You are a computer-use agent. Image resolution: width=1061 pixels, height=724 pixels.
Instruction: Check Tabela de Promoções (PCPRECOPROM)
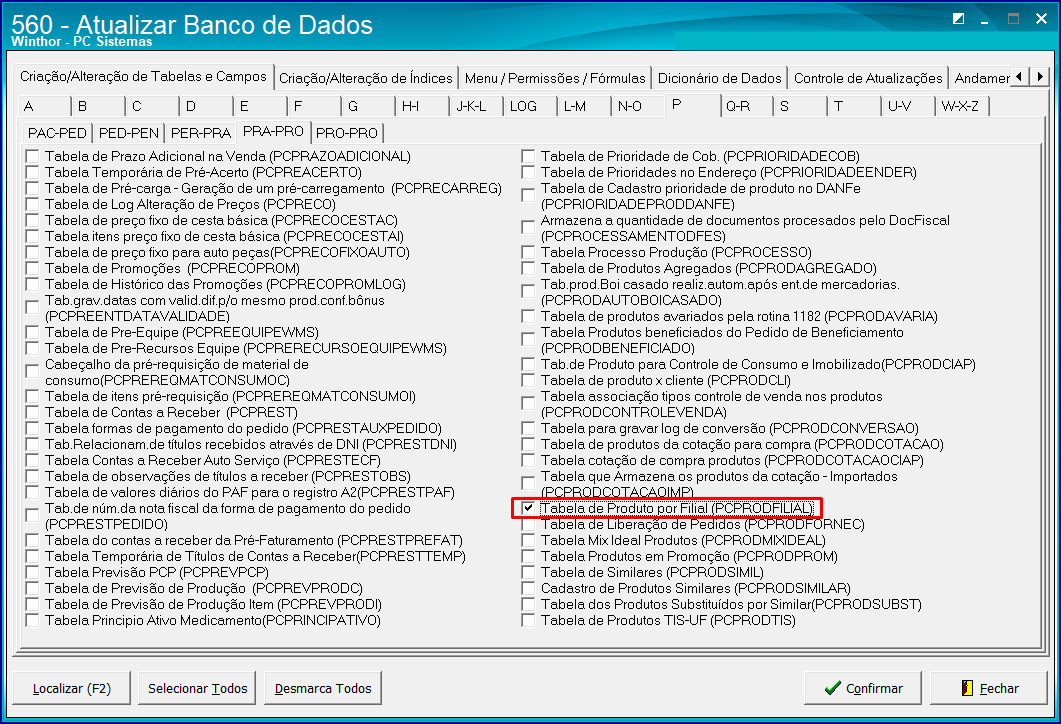[x=32, y=269]
